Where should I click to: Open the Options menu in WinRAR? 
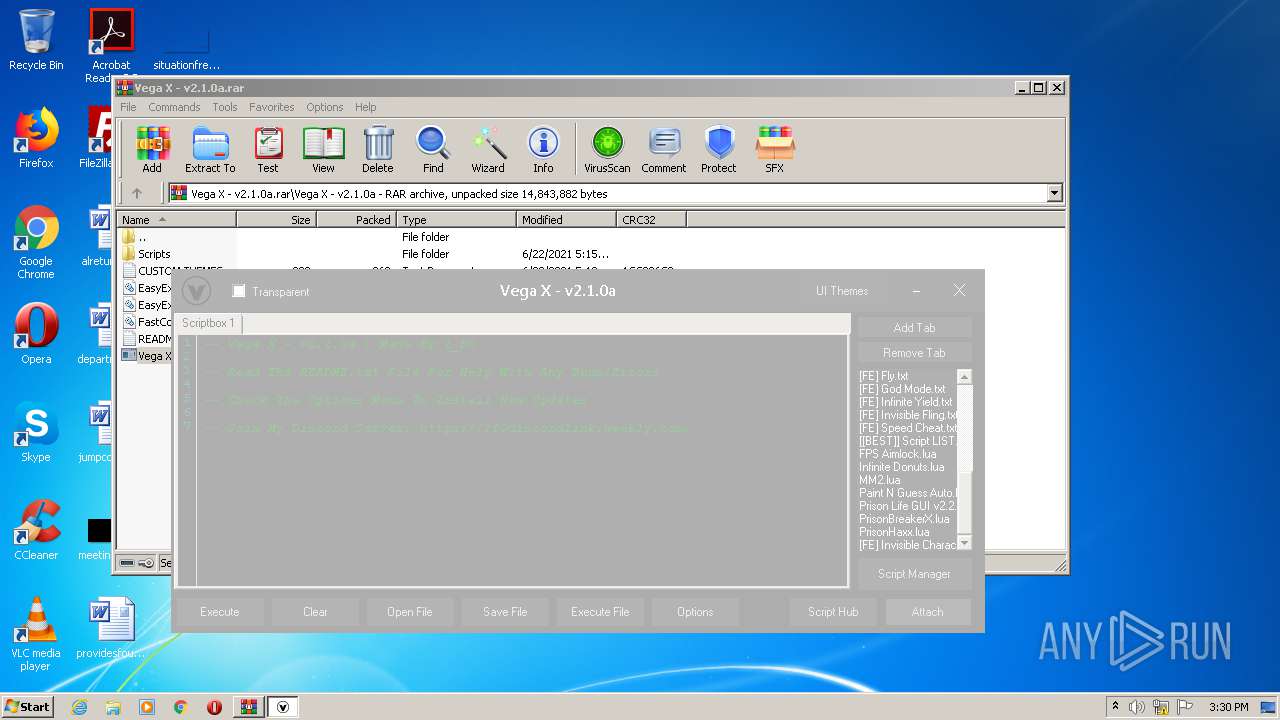(325, 107)
